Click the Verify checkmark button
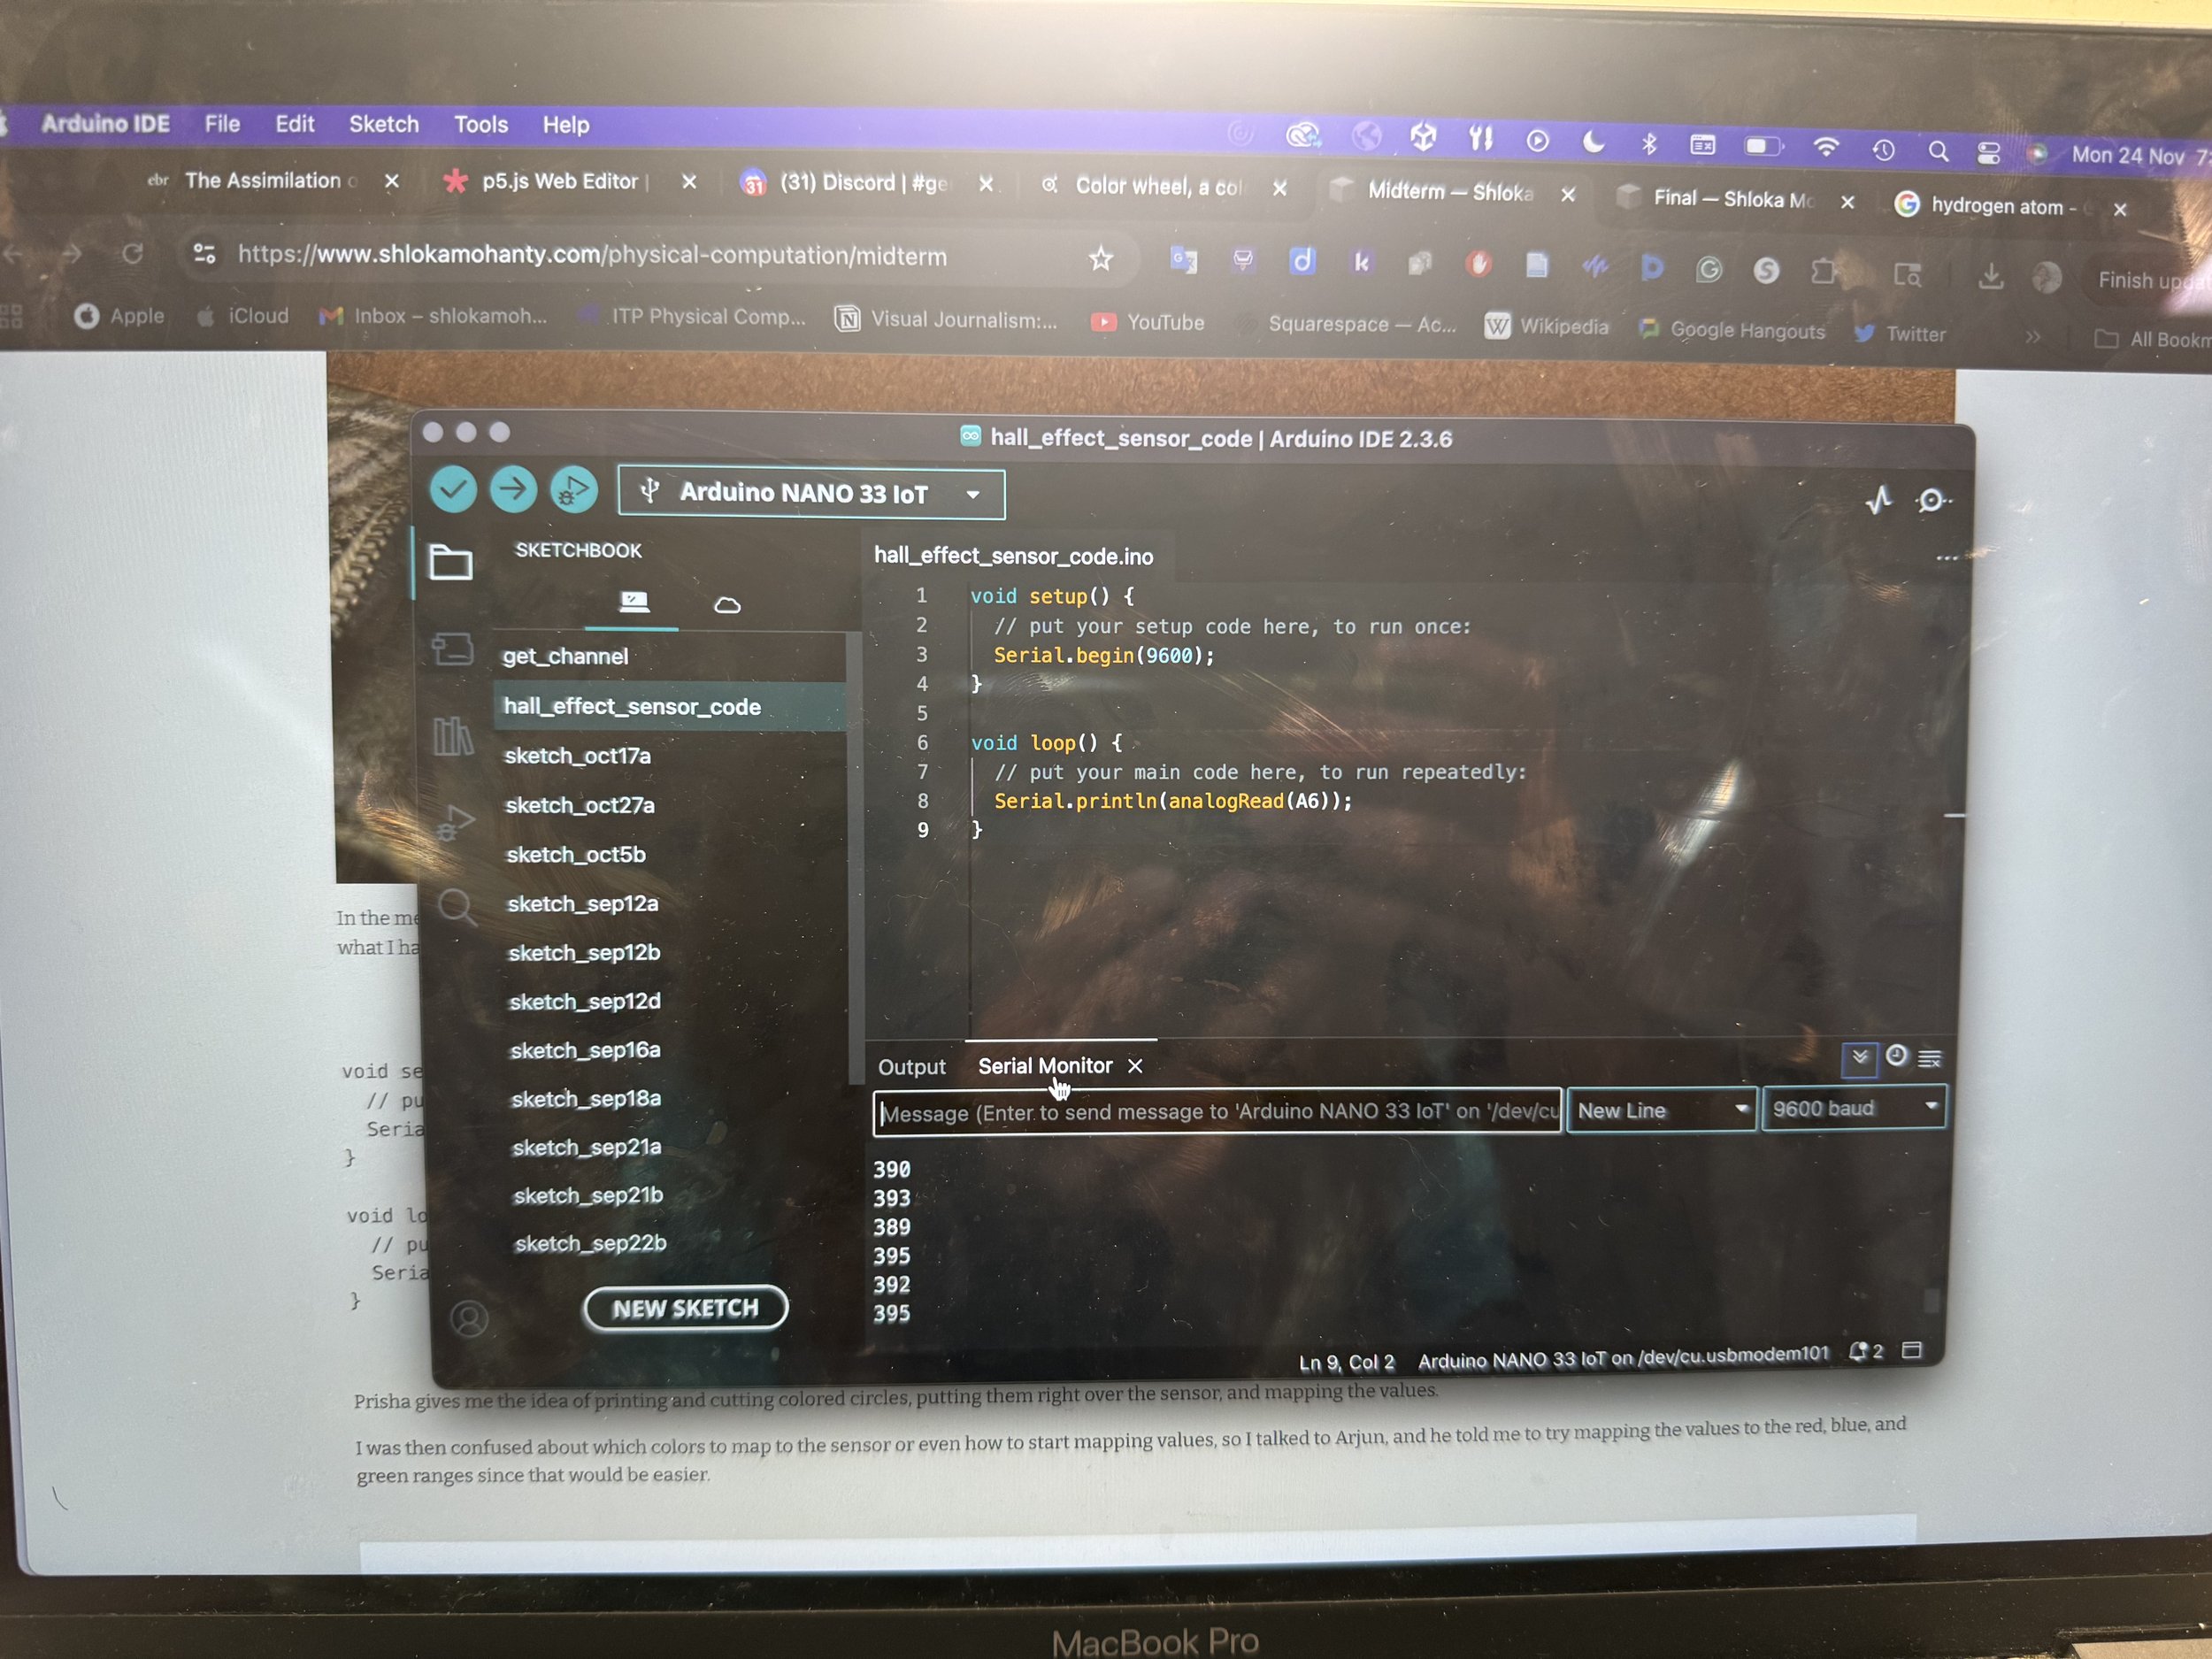Viewport: 2212px width, 1659px height. [x=453, y=489]
